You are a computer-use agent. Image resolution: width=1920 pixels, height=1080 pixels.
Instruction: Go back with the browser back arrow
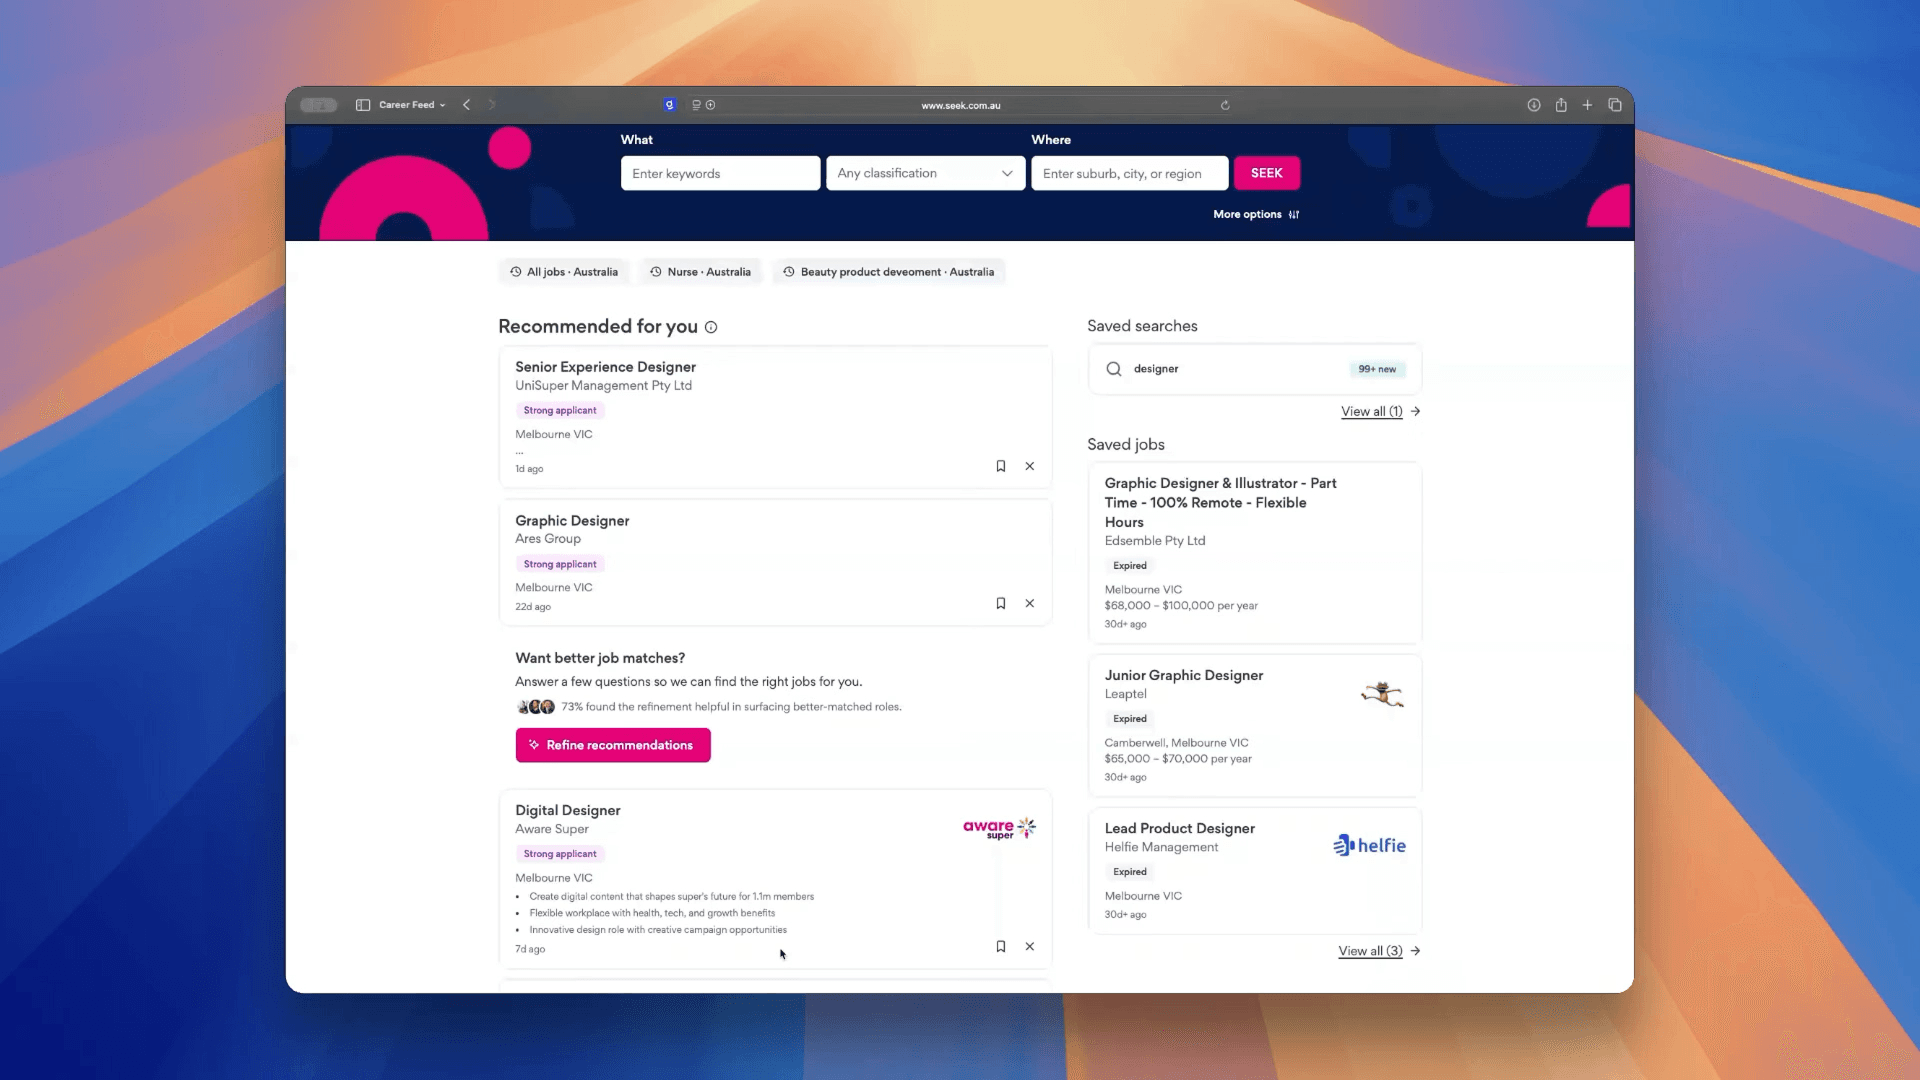[466, 105]
